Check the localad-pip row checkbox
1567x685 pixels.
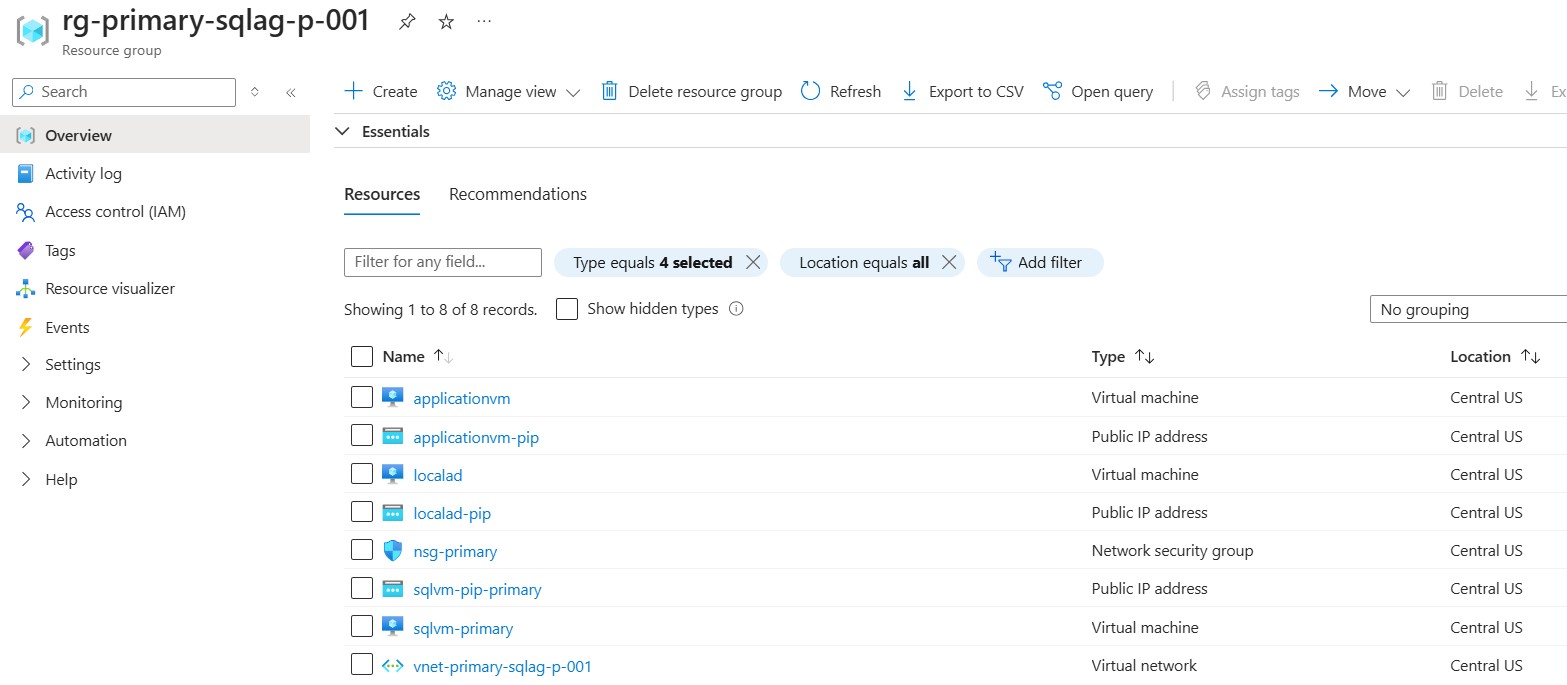pyautogui.click(x=362, y=512)
